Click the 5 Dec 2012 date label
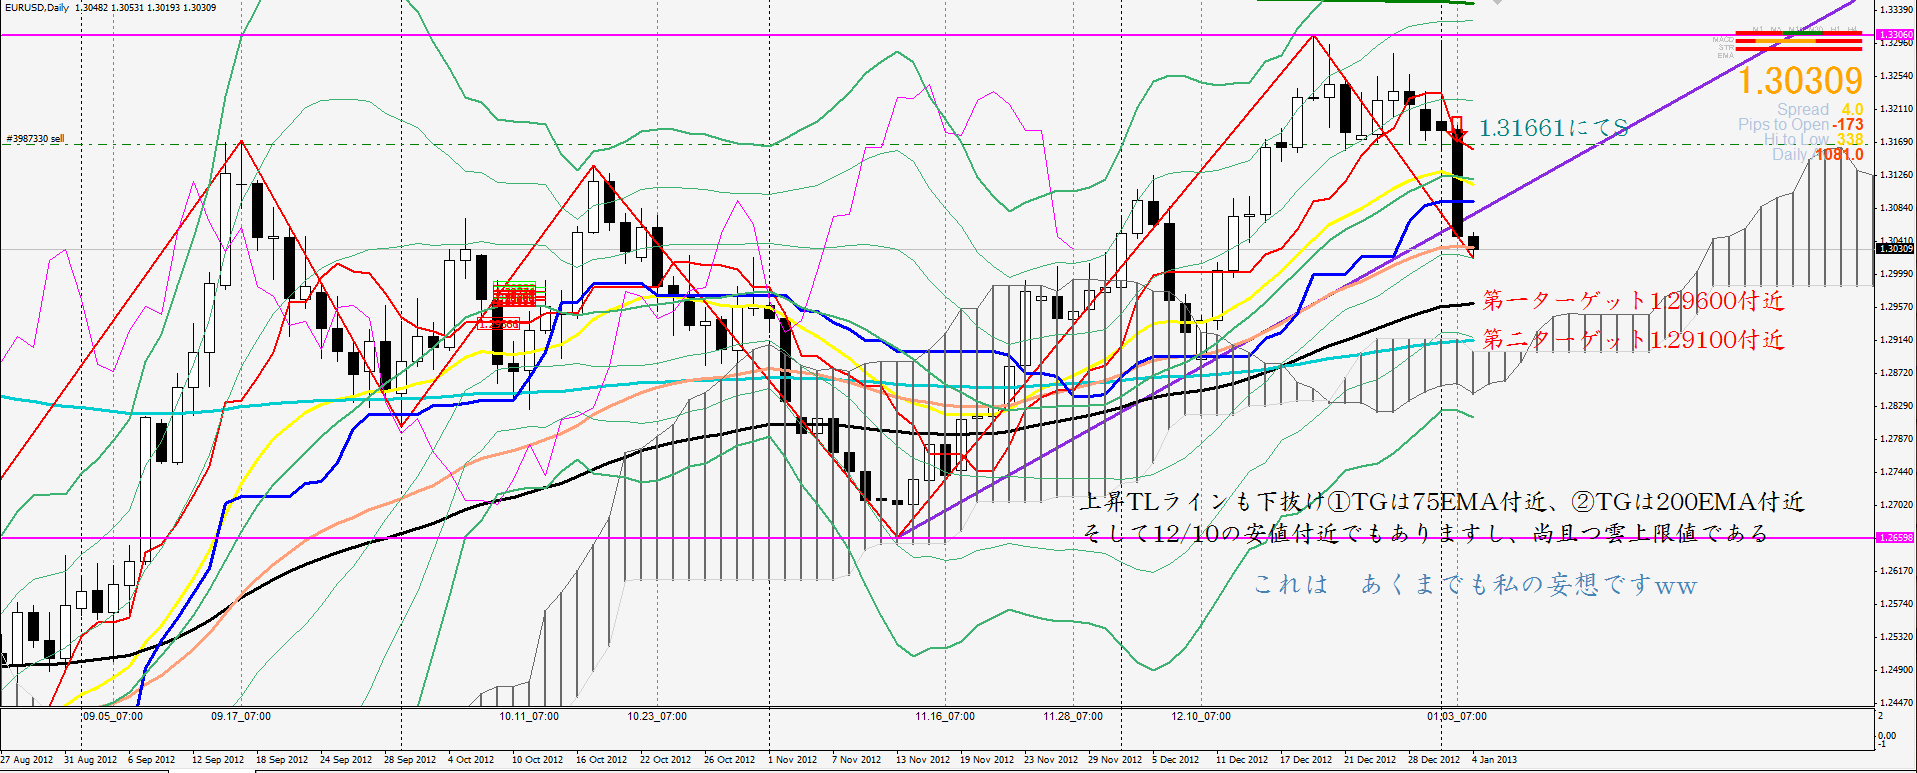This screenshot has height=773, width=1917. [1176, 760]
